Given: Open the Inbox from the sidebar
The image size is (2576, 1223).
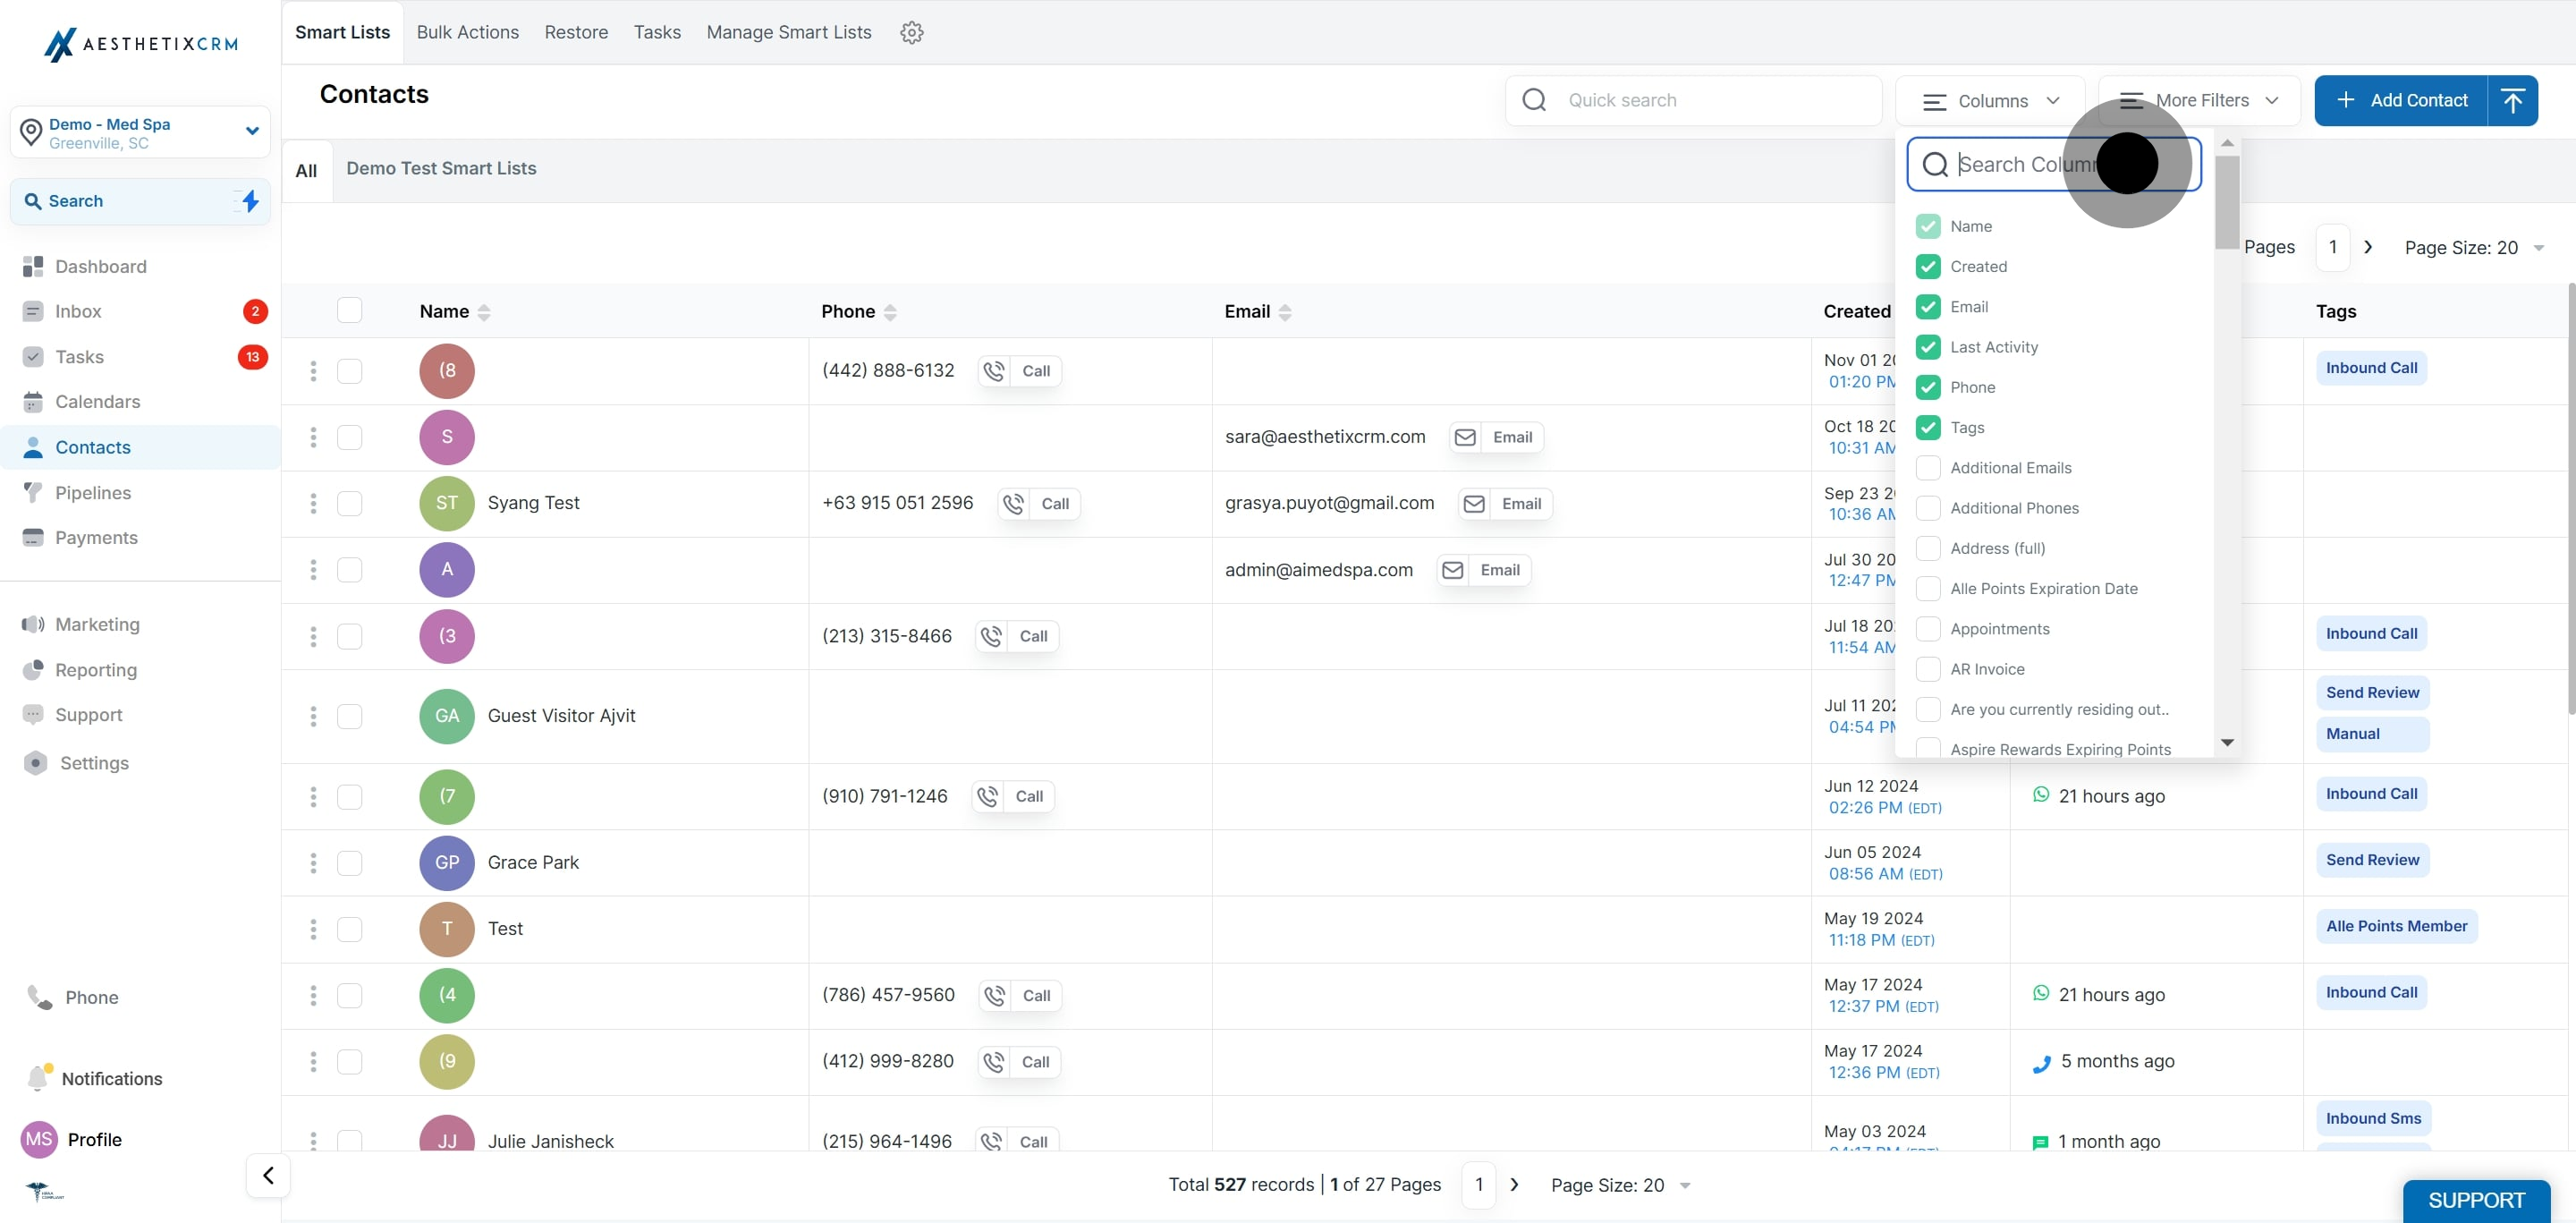Looking at the screenshot, I should pyautogui.click(x=78, y=311).
